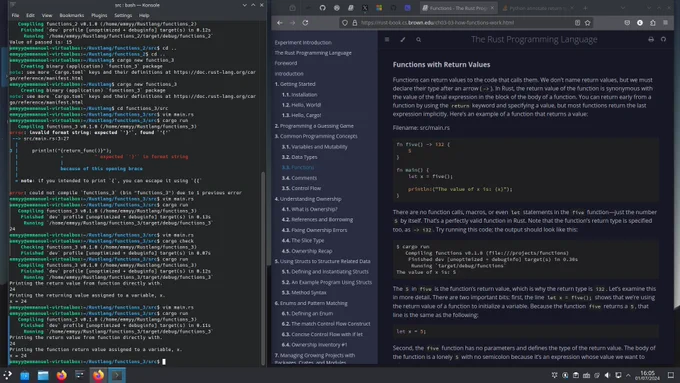
Task: Open the book's GitHub repository icon
Action: (664, 39)
